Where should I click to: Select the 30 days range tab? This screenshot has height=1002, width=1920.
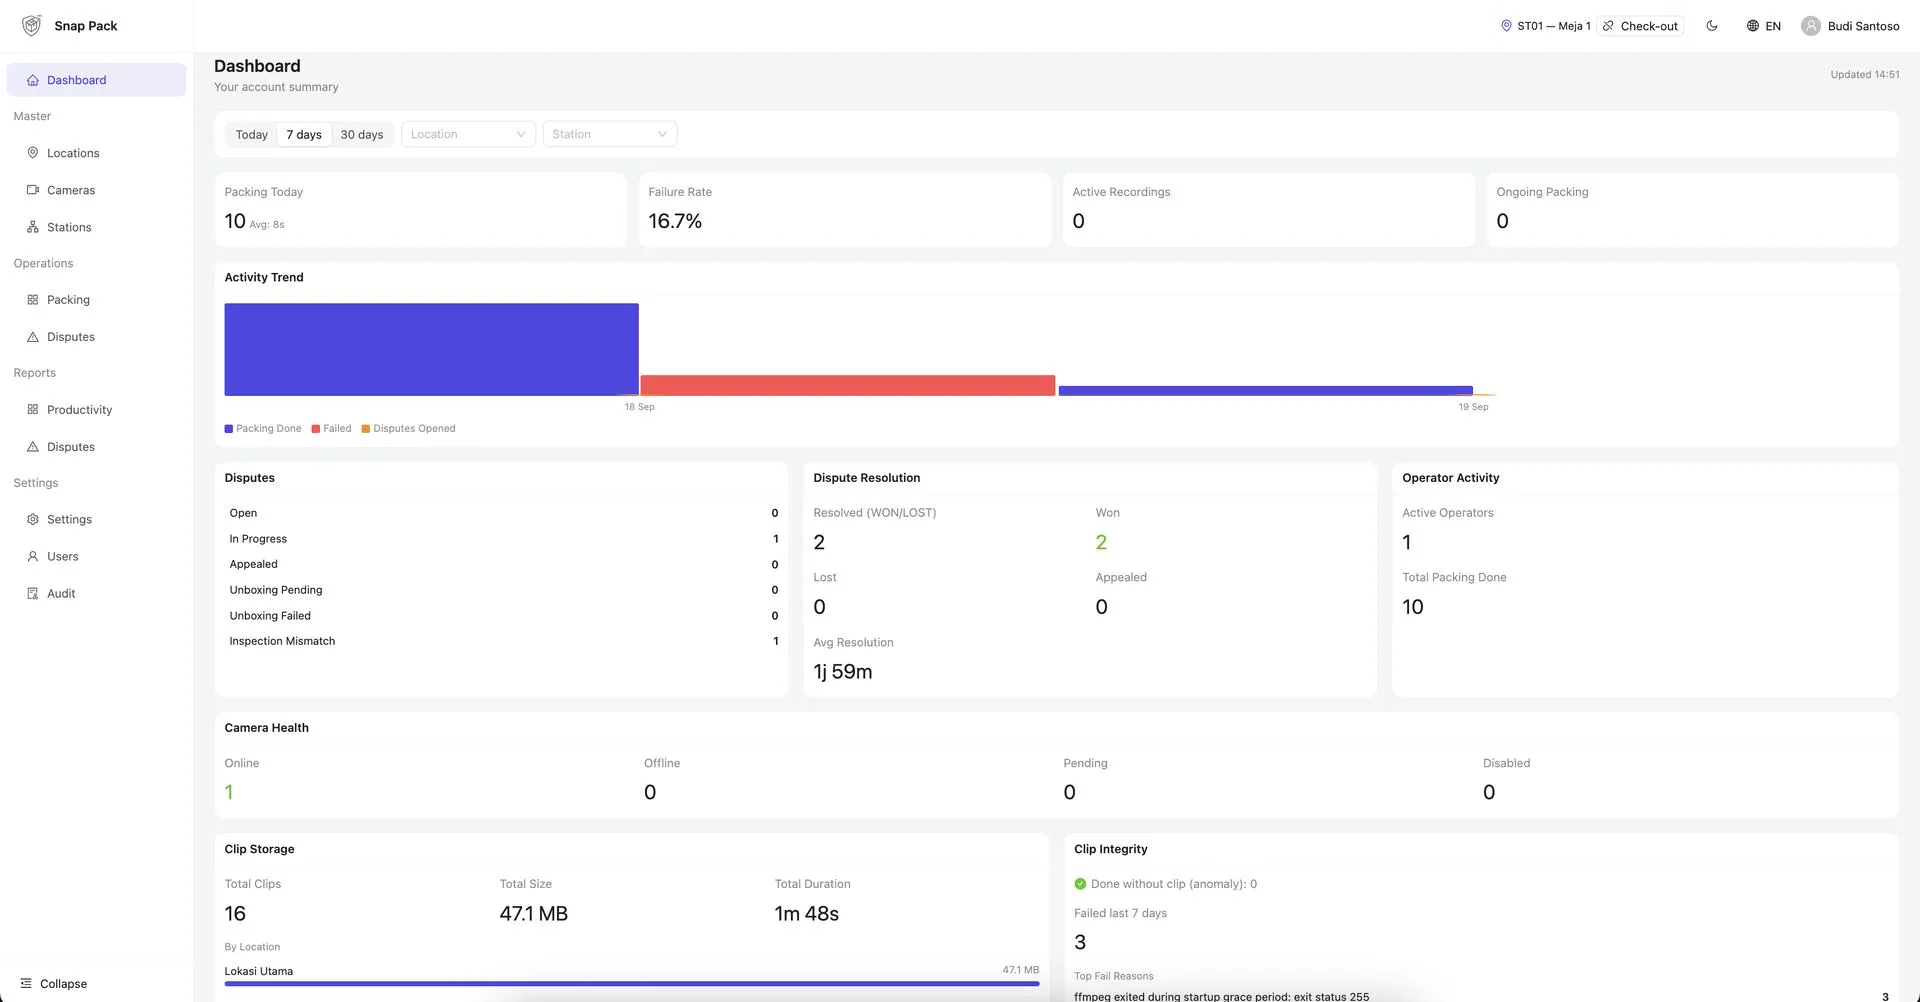(362, 134)
